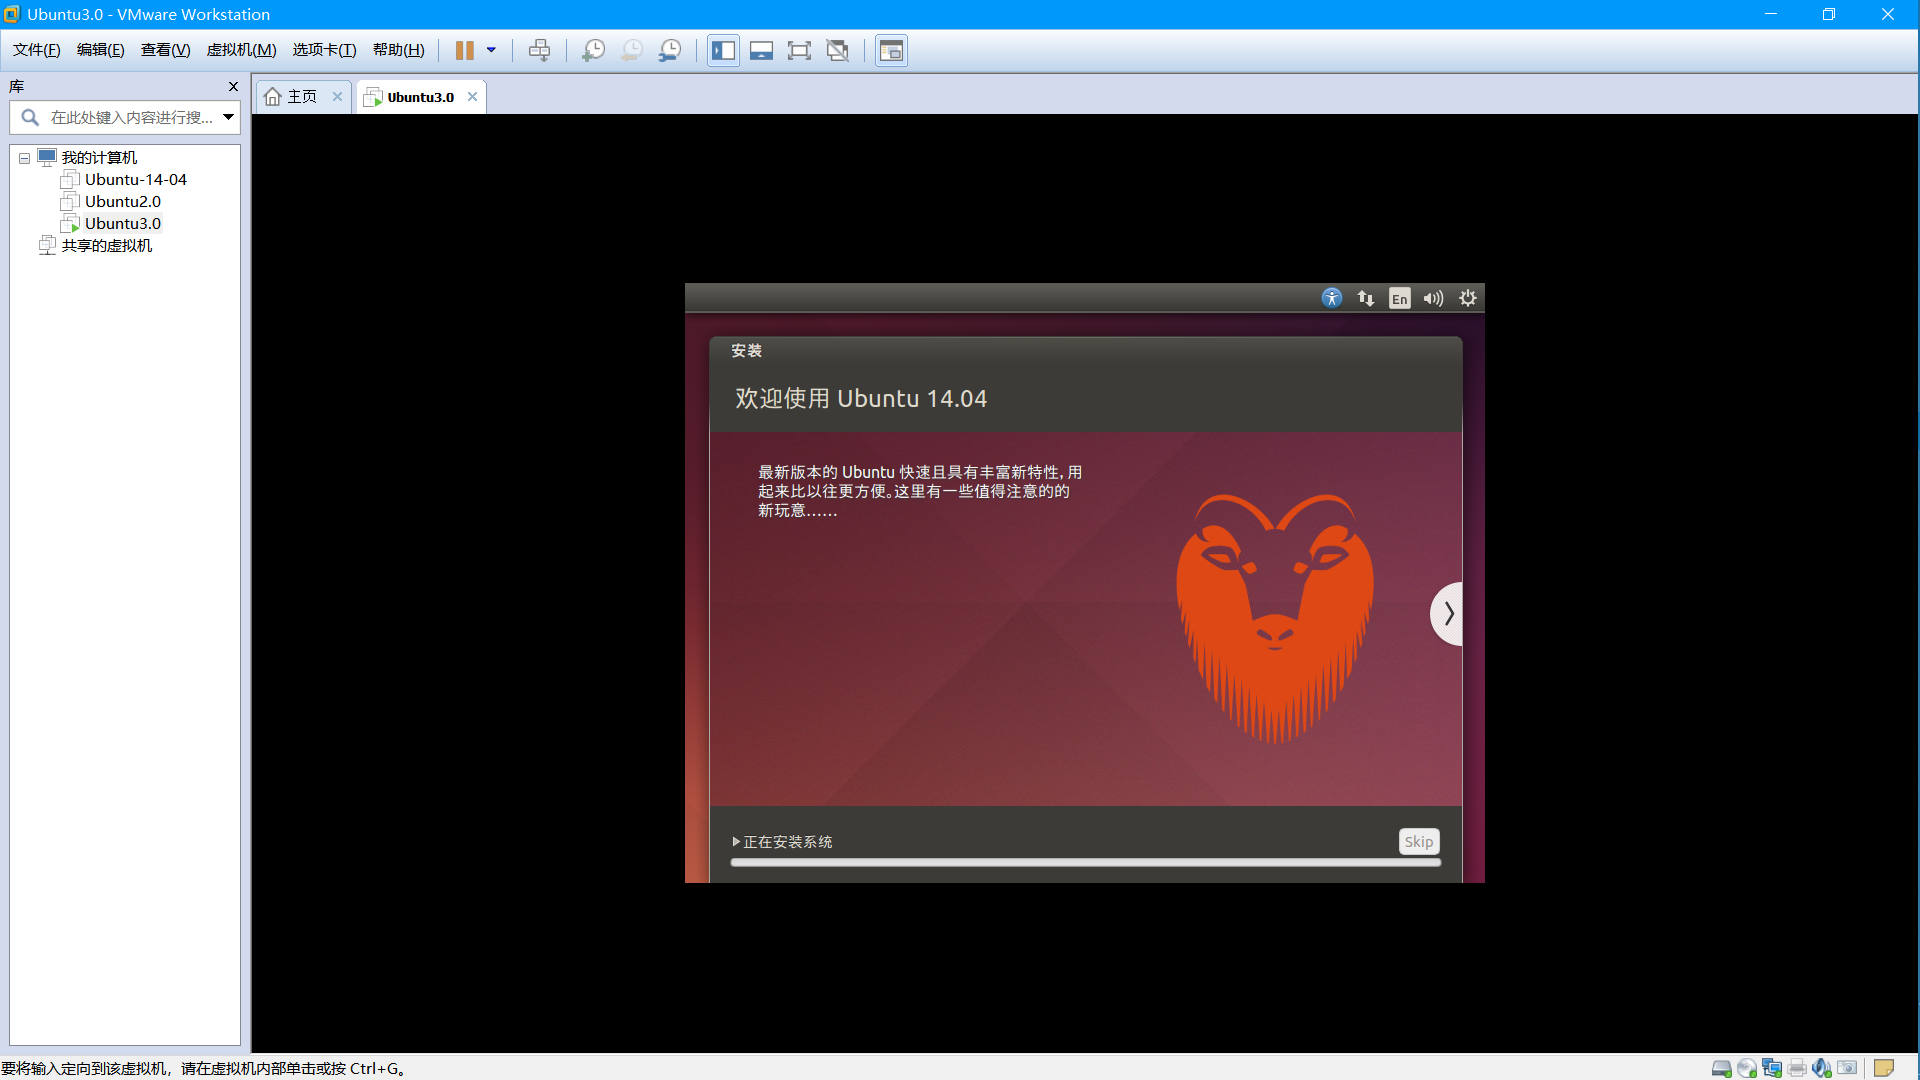Switch to Unity mode
Image resolution: width=1920 pixels, height=1080 pixels.
[x=838, y=50]
